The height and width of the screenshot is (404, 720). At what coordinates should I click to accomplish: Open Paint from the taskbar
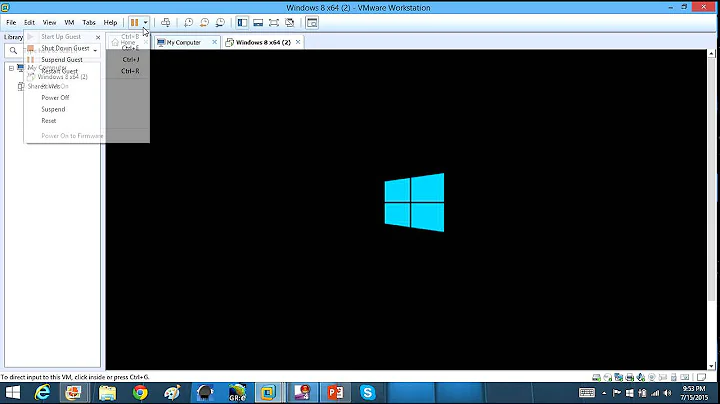coord(172,393)
